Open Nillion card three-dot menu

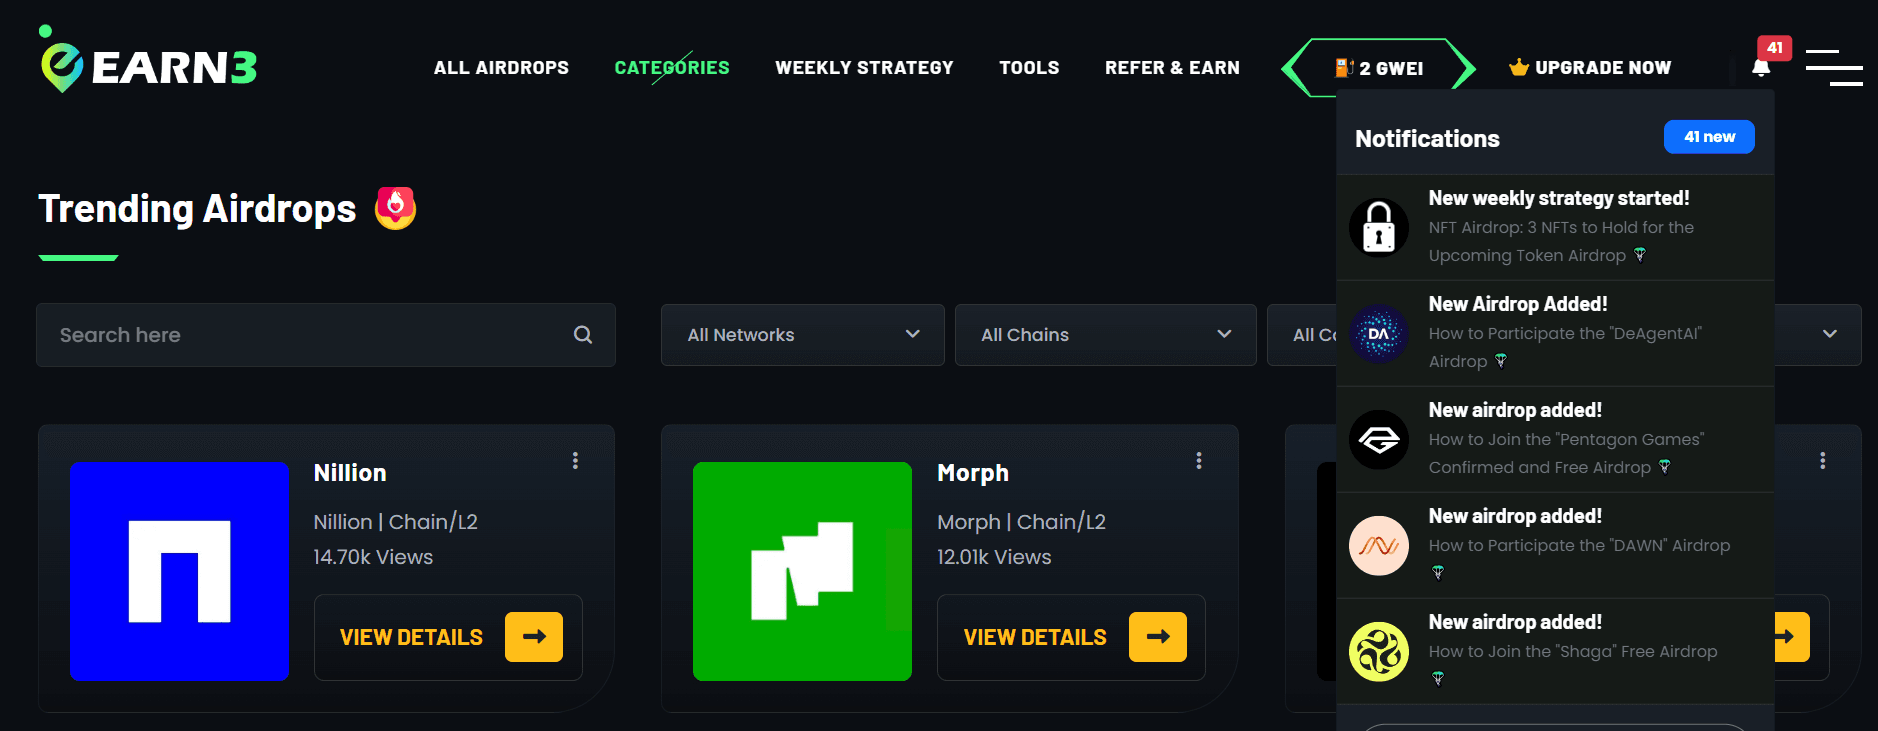coord(575,460)
